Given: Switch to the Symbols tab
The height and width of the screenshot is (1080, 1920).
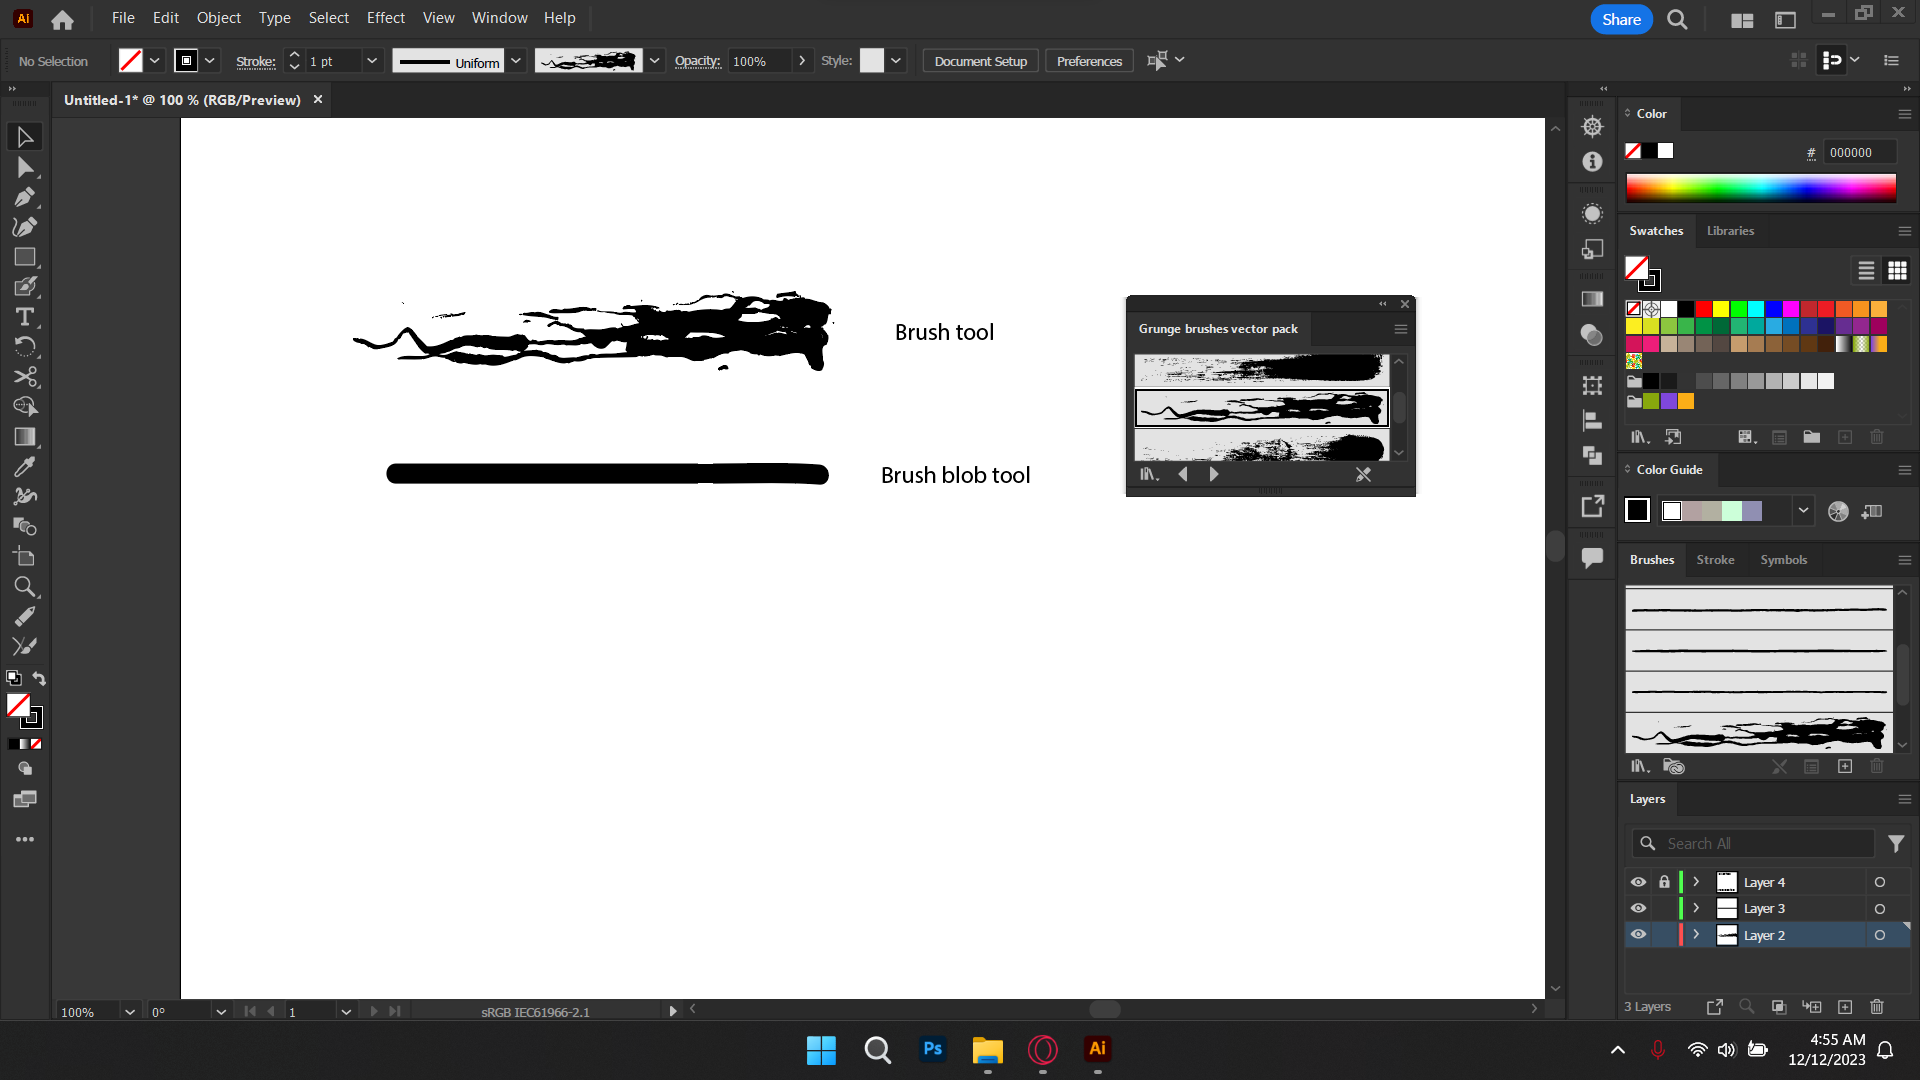Looking at the screenshot, I should pyautogui.click(x=1783, y=560).
